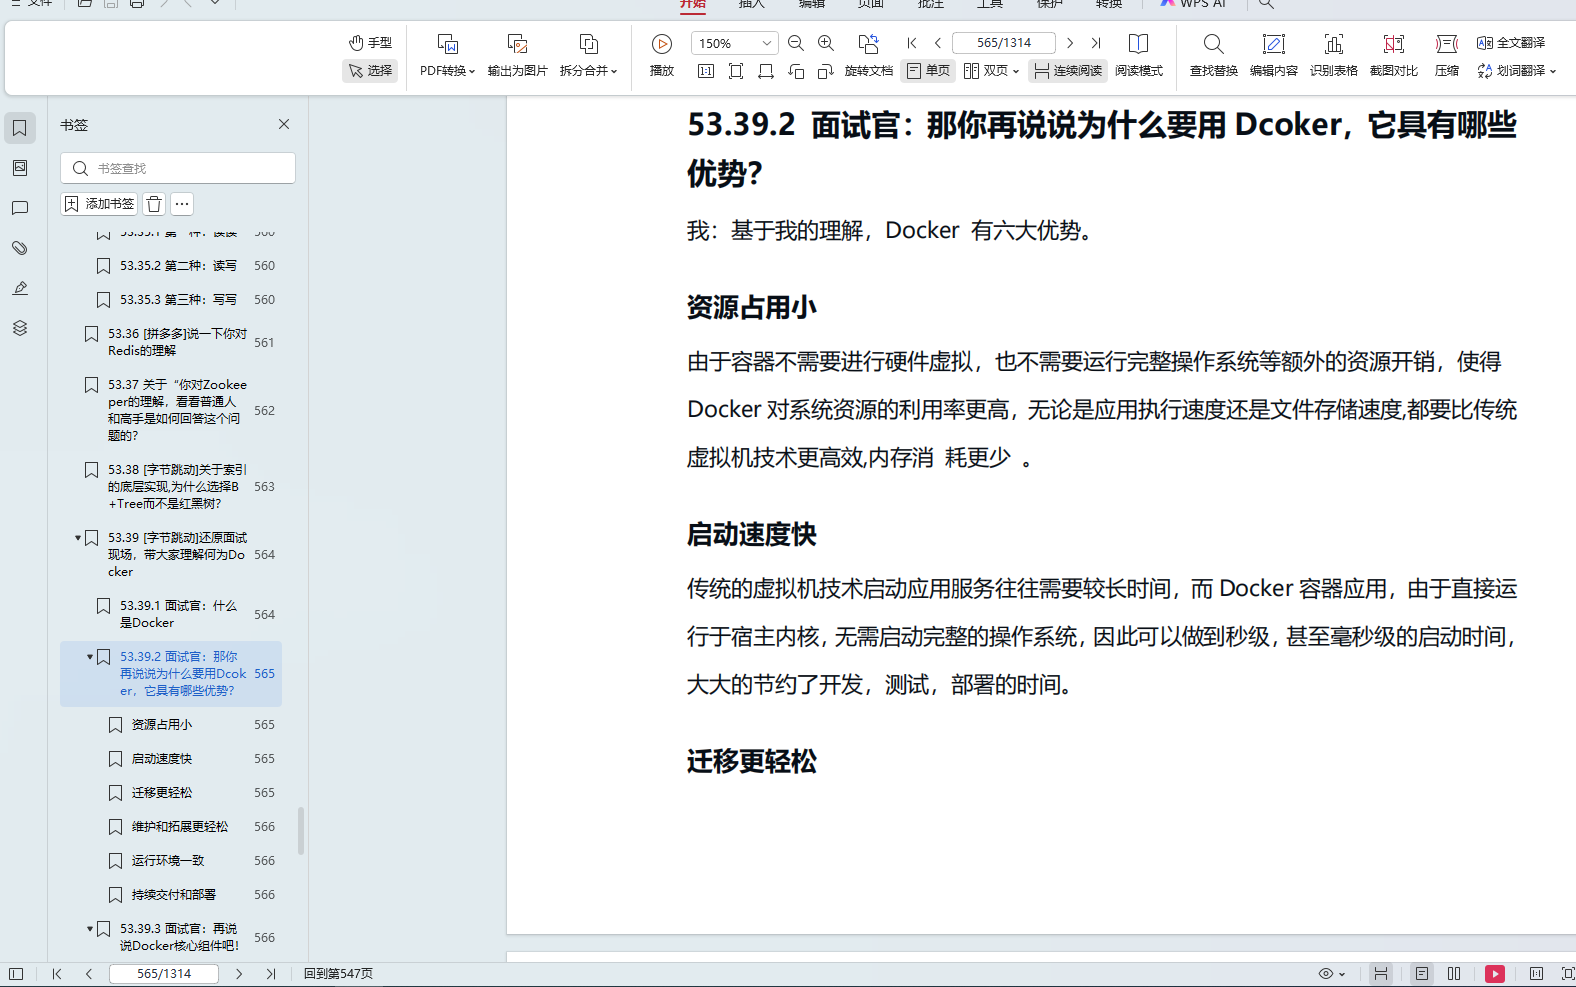Image resolution: width=1576 pixels, height=987 pixels.
Task: Go to previous page in toolbar
Action: coord(938,43)
